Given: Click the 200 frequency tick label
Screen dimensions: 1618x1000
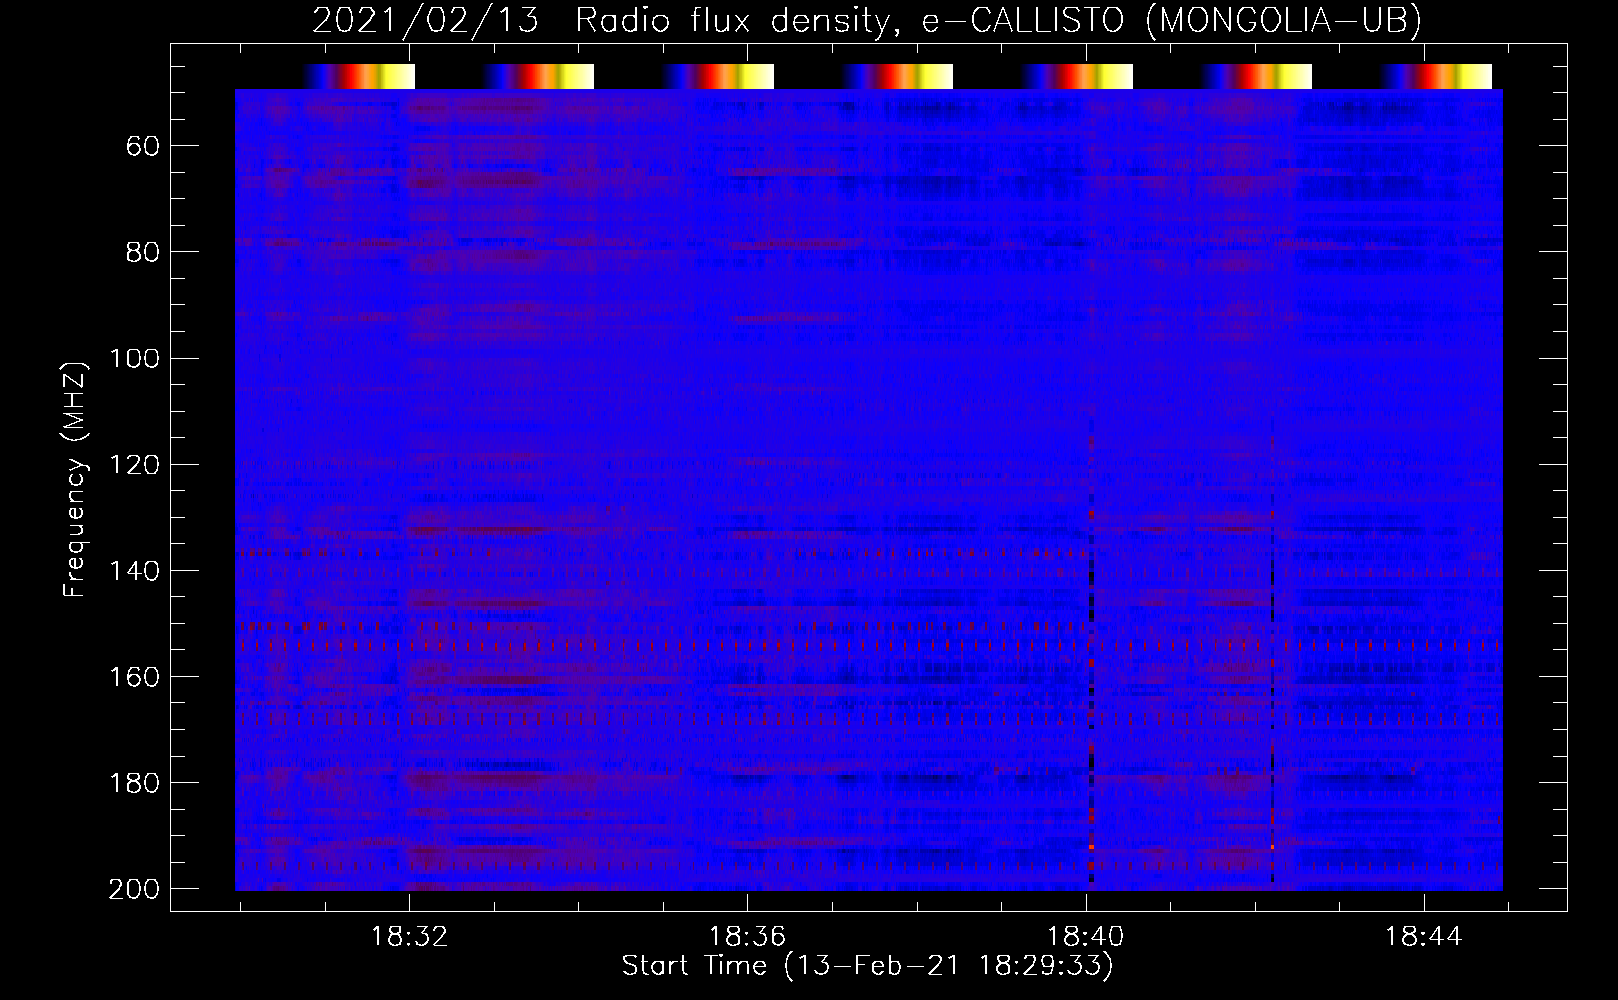Looking at the screenshot, I should tap(135, 889).
